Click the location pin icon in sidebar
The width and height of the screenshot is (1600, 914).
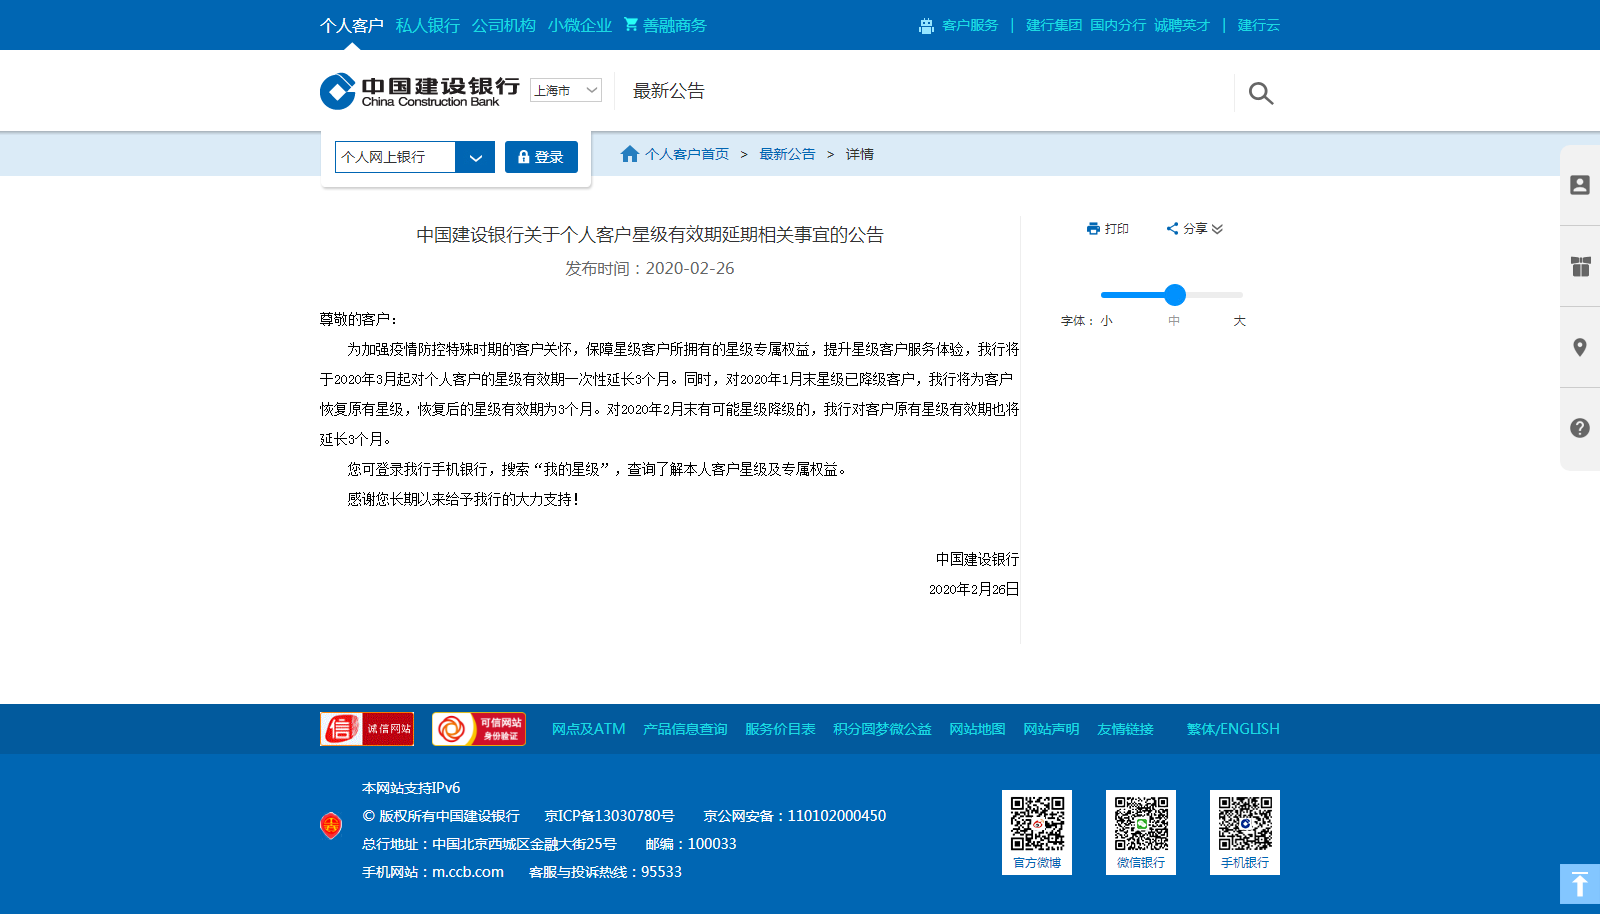(1579, 347)
